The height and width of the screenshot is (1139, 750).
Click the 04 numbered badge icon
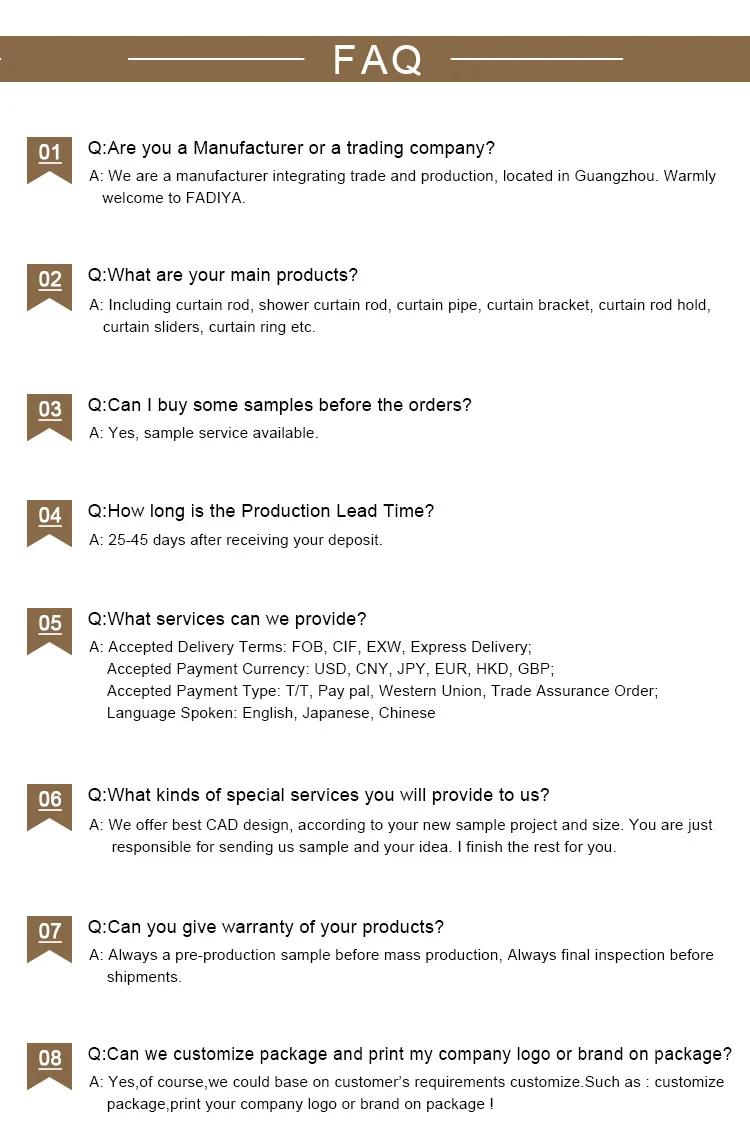(x=49, y=519)
